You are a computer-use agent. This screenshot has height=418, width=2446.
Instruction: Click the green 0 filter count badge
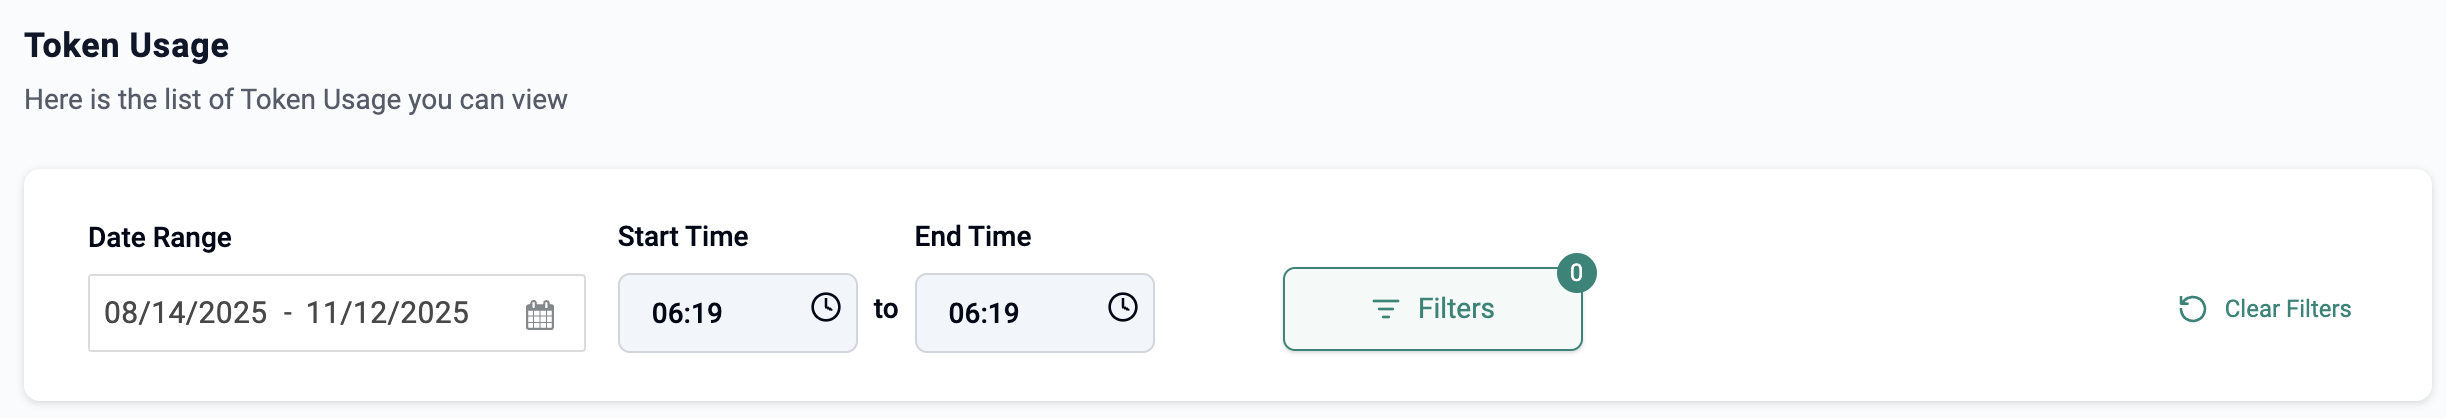(1576, 273)
